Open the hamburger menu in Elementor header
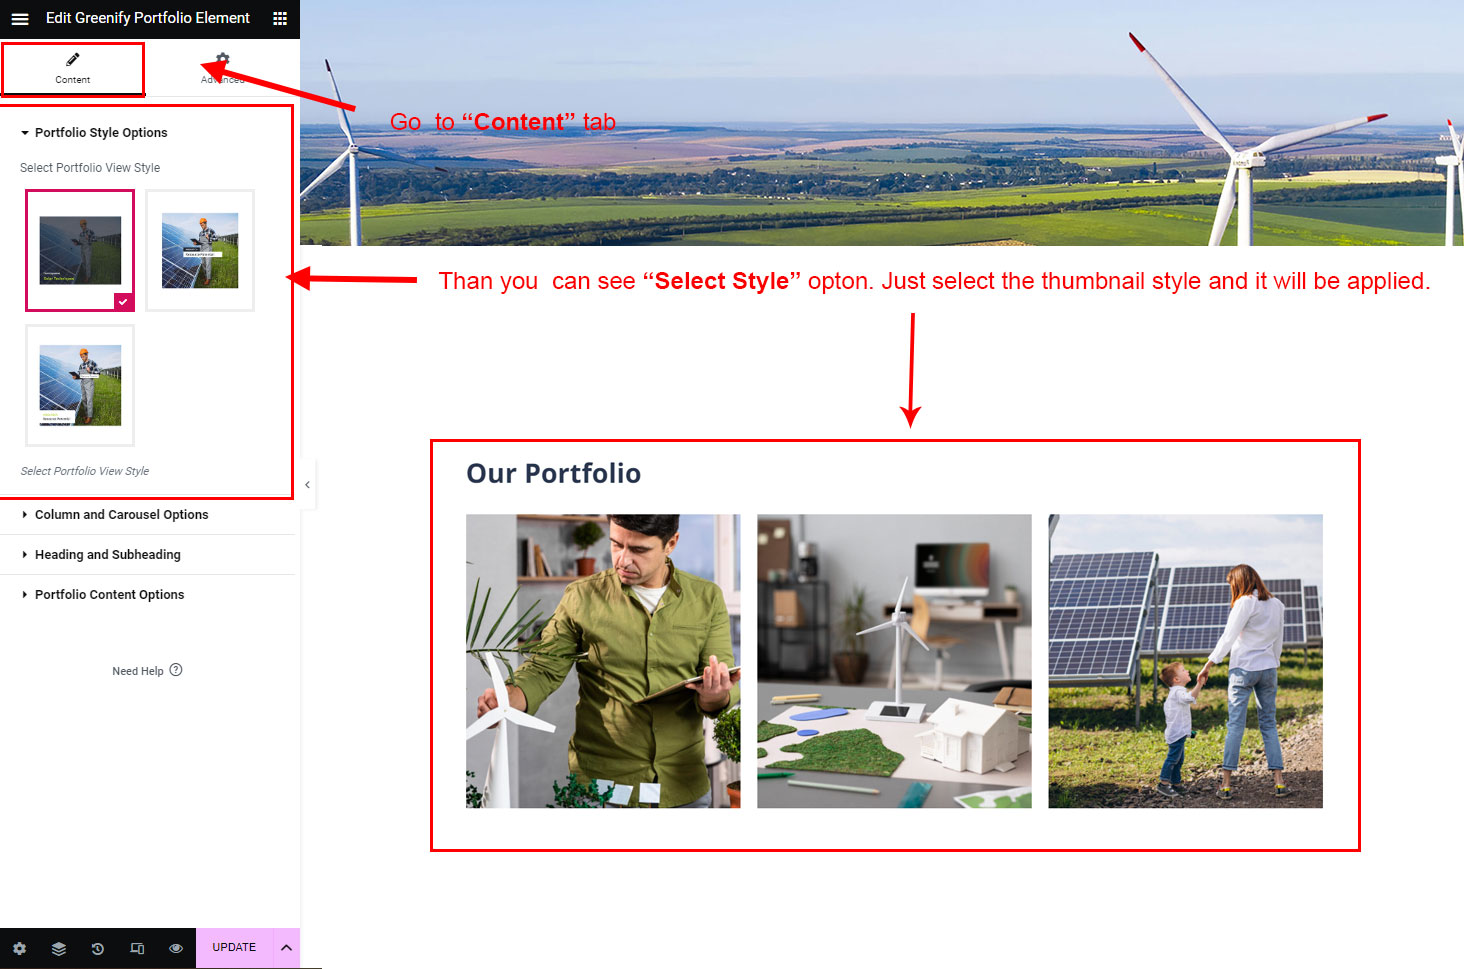The height and width of the screenshot is (969, 1464). (20, 19)
